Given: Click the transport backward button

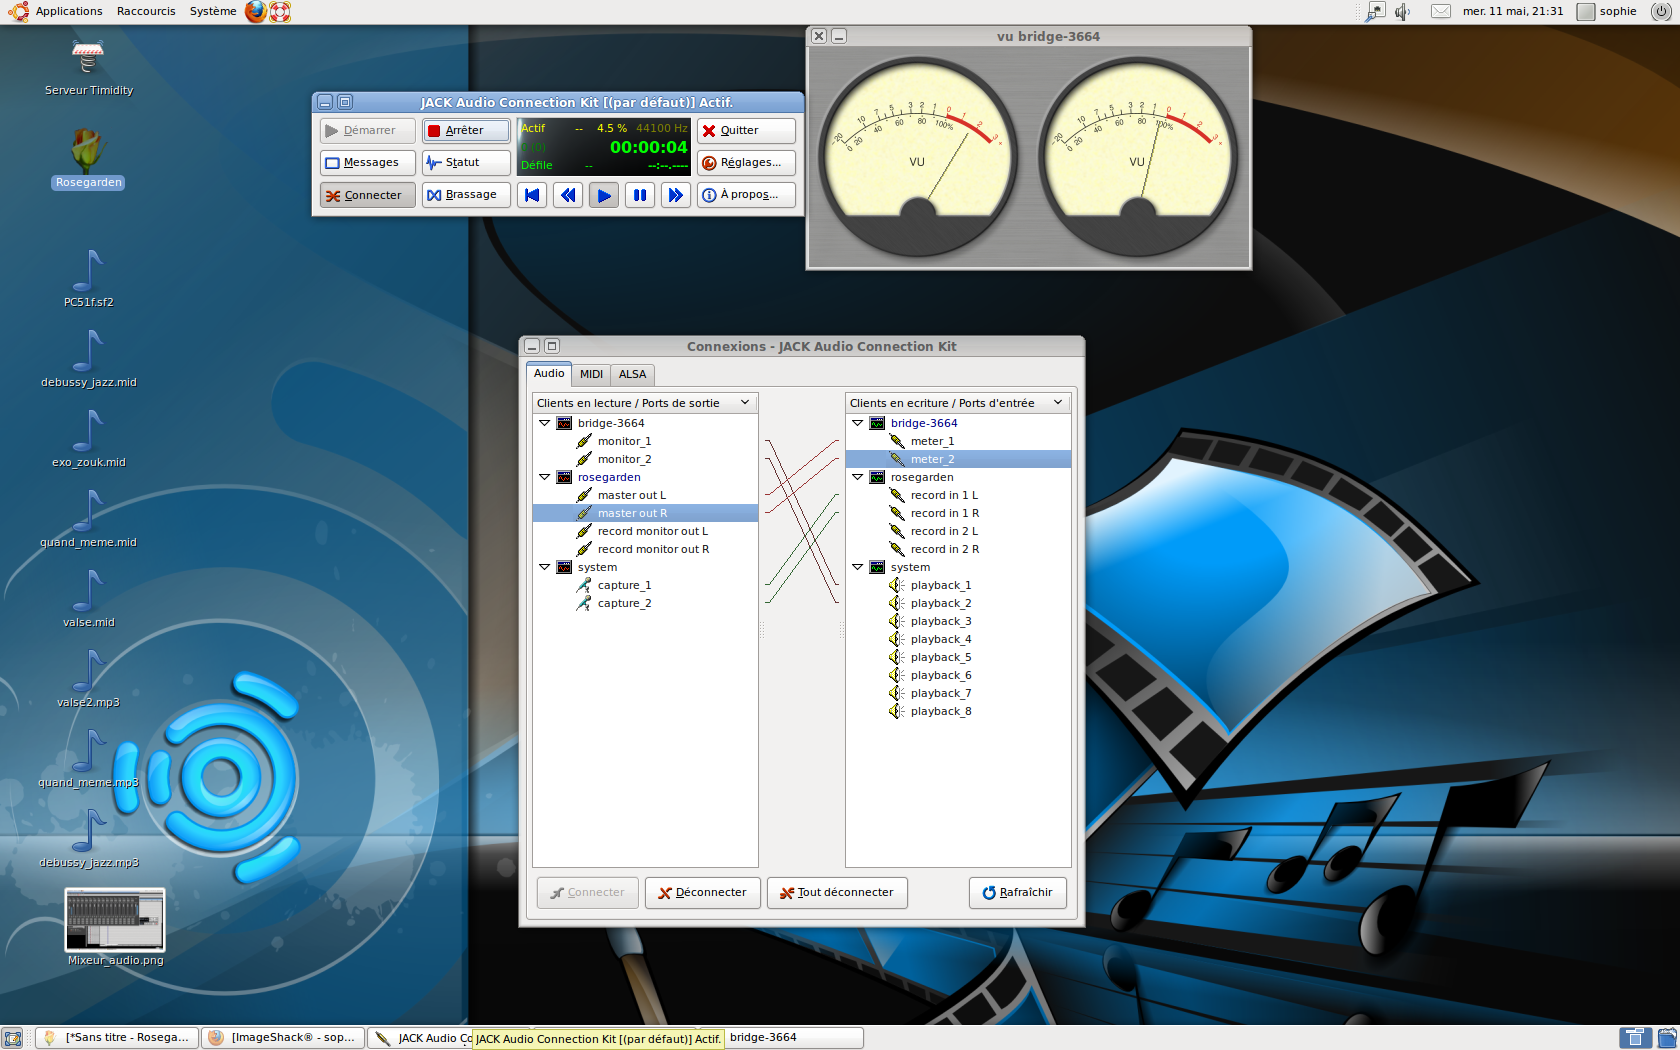Looking at the screenshot, I should pyautogui.click(x=568, y=195).
